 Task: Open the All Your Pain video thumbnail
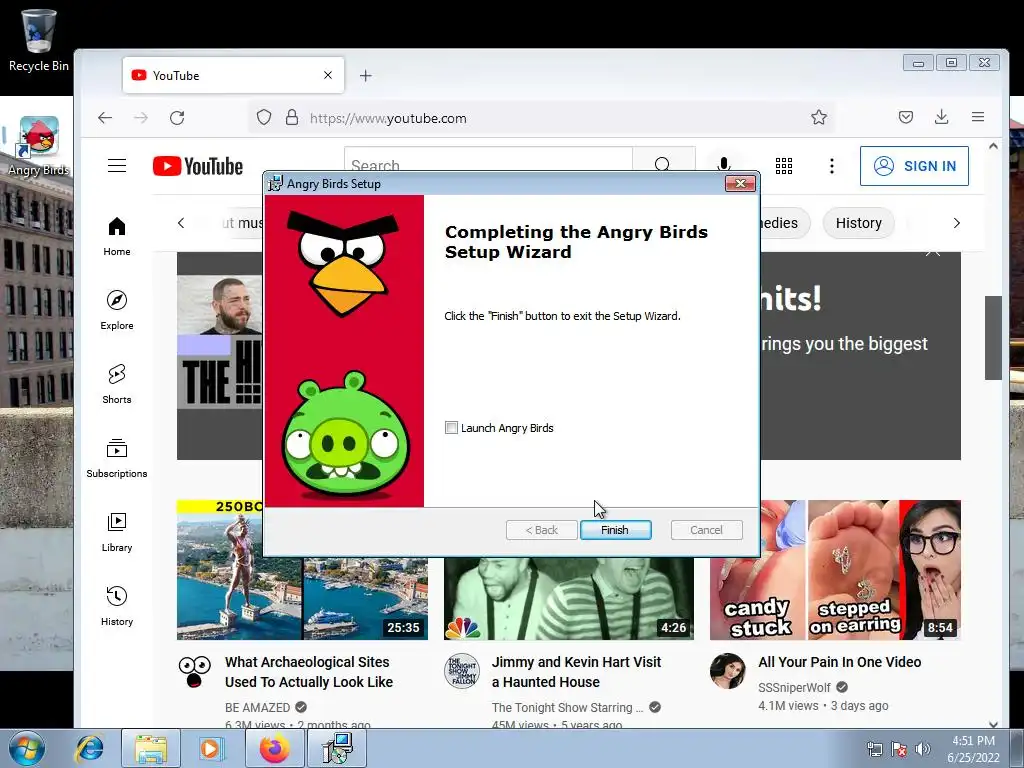click(x=835, y=569)
